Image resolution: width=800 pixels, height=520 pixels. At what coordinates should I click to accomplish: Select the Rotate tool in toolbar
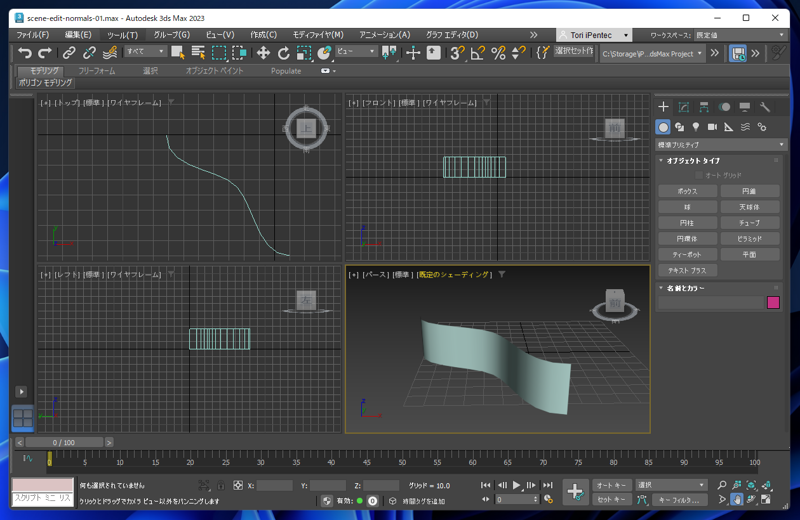[283, 53]
